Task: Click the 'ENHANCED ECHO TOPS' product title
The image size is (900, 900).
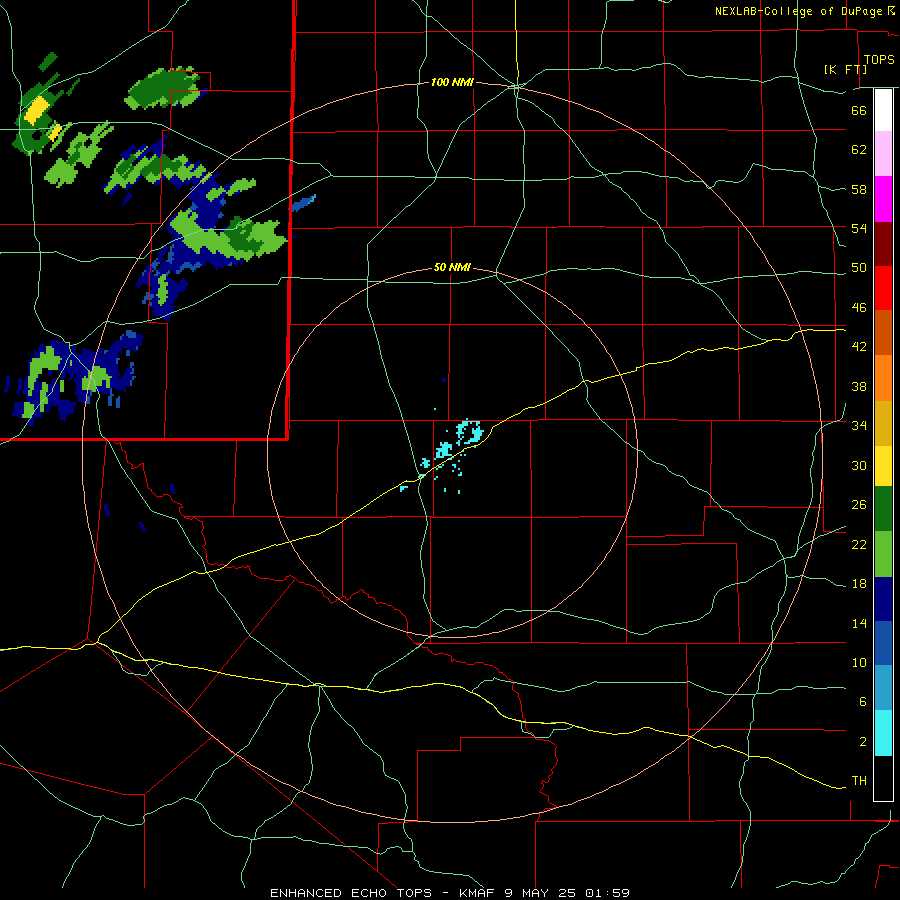Action: click(x=352, y=893)
